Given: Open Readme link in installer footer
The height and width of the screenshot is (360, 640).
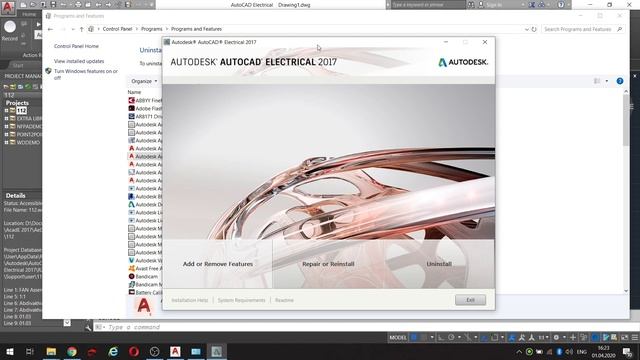Looking at the screenshot, I should 284,300.
